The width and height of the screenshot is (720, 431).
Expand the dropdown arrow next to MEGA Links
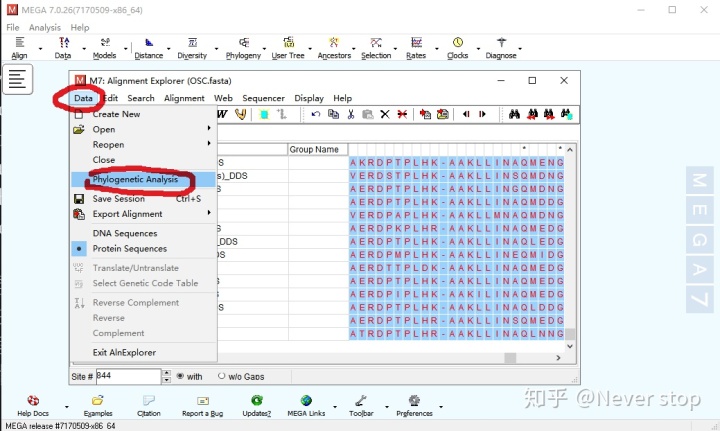335,407
